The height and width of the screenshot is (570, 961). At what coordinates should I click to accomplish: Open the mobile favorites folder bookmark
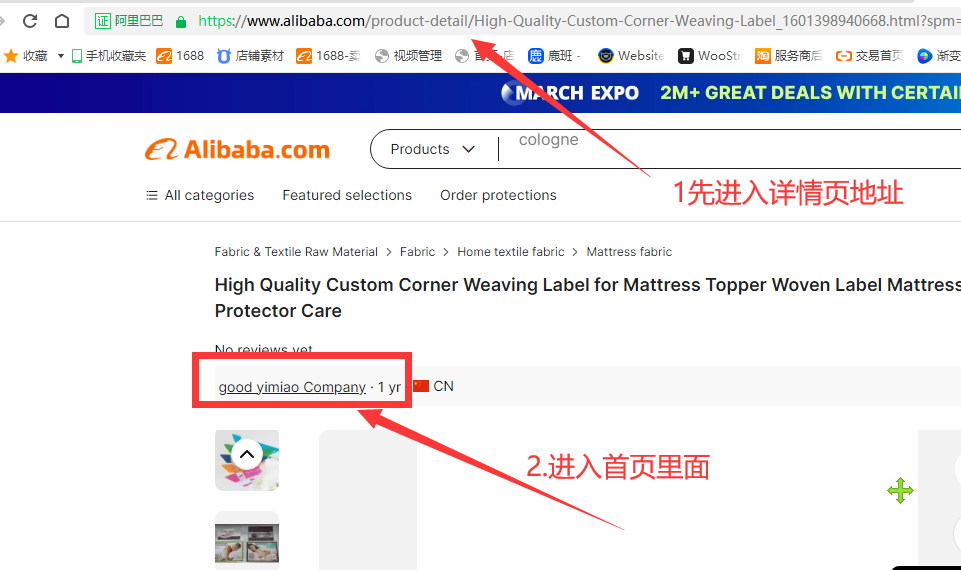tap(108, 56)
